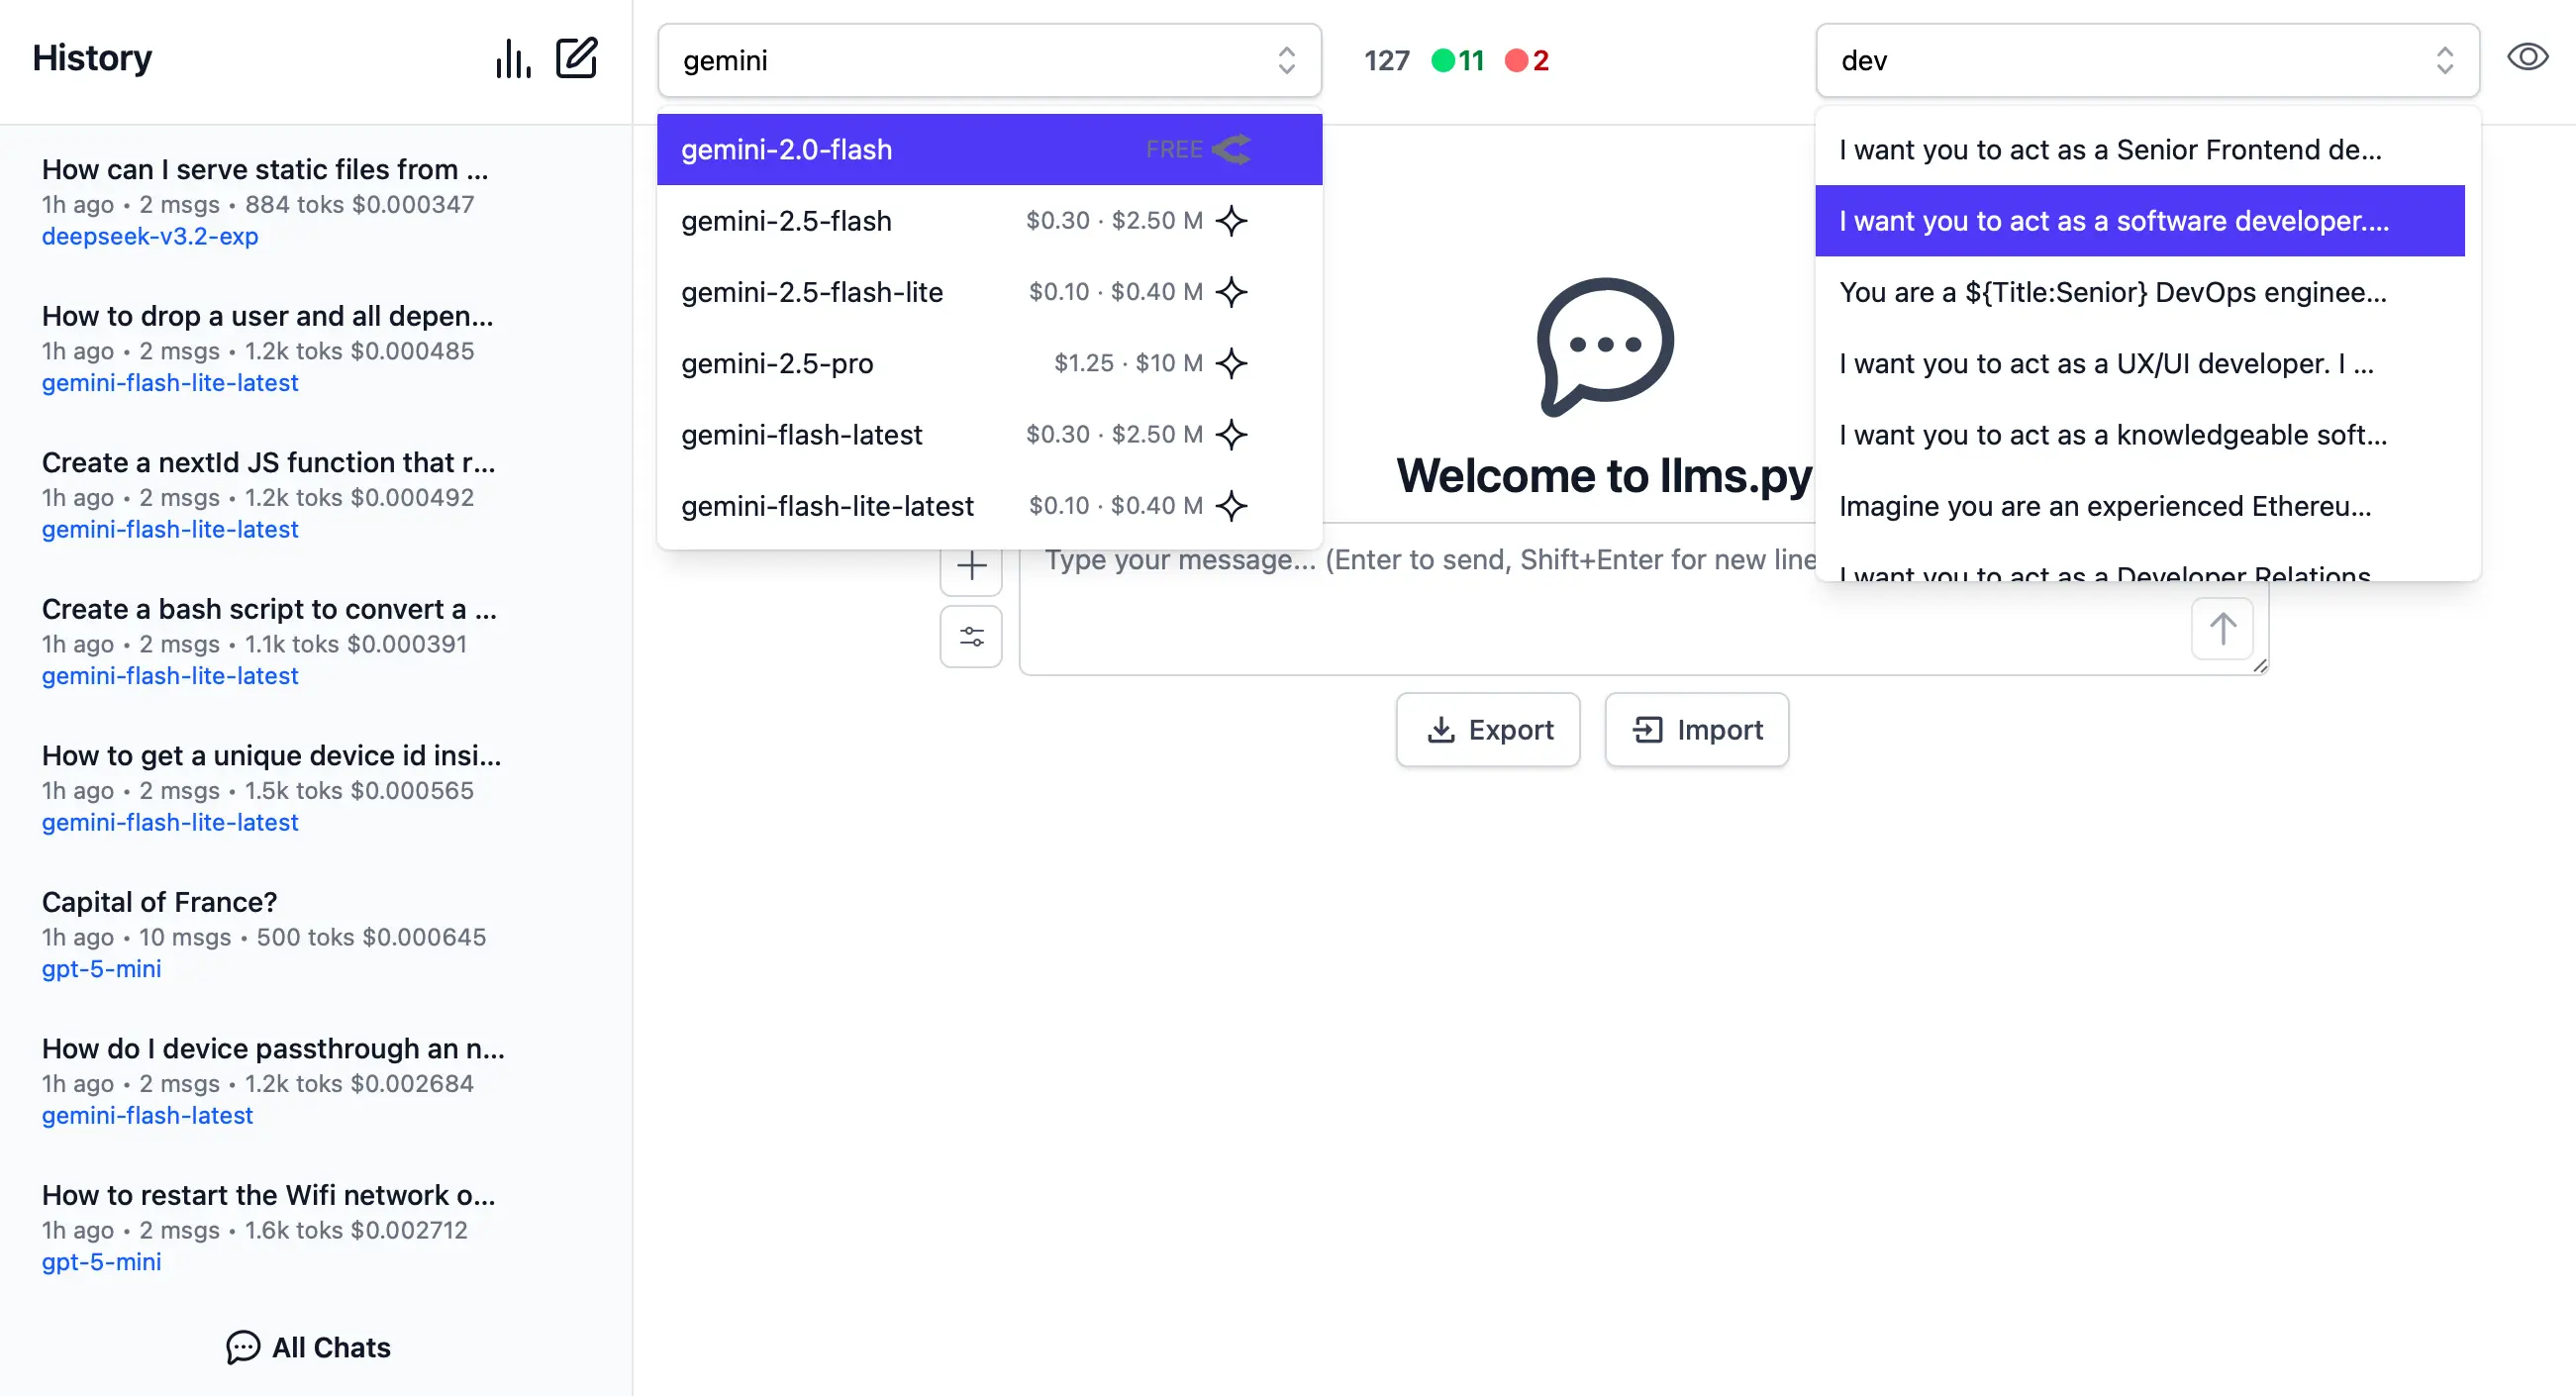
Task: Click the Import button
Action: [1697, 730]
